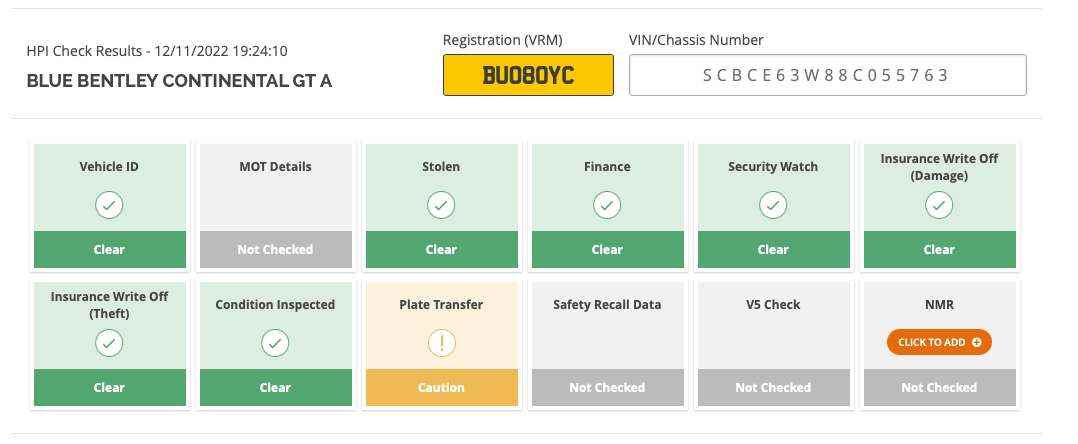Click the Condition Inspected checkmark icon
1078x444 pixels.
(x=275, y=343)
